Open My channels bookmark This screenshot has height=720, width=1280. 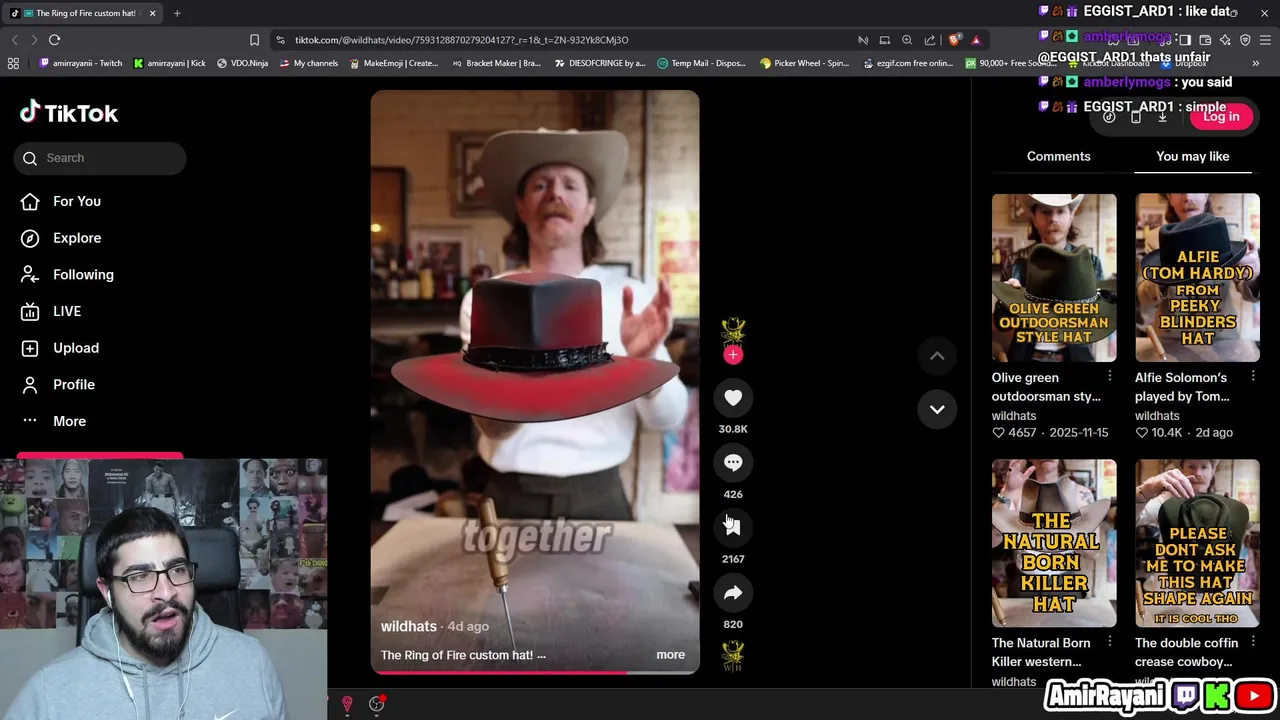308,63
